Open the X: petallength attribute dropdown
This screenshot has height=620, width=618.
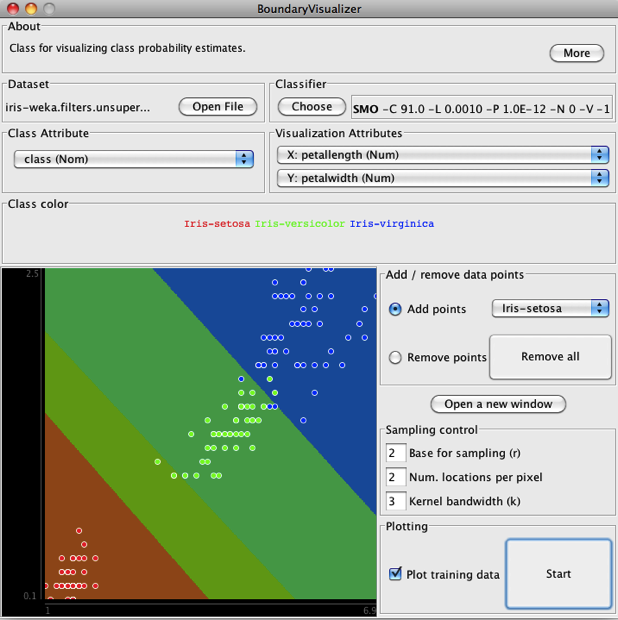point(442,155)
